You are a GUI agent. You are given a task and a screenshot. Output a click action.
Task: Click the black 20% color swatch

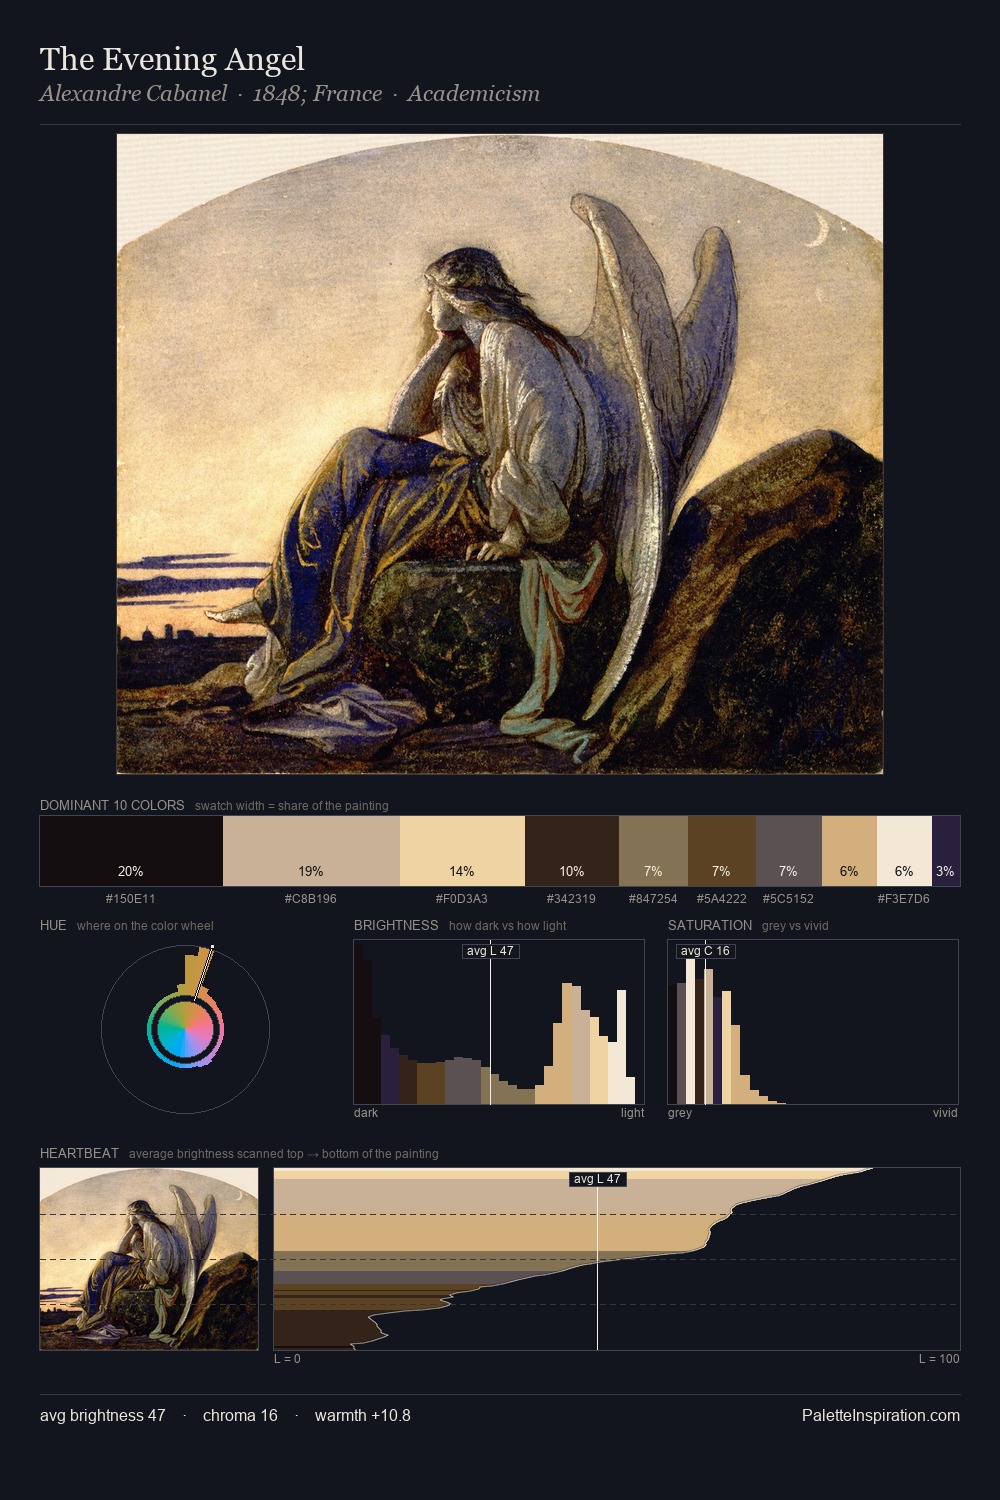[131, 851]
